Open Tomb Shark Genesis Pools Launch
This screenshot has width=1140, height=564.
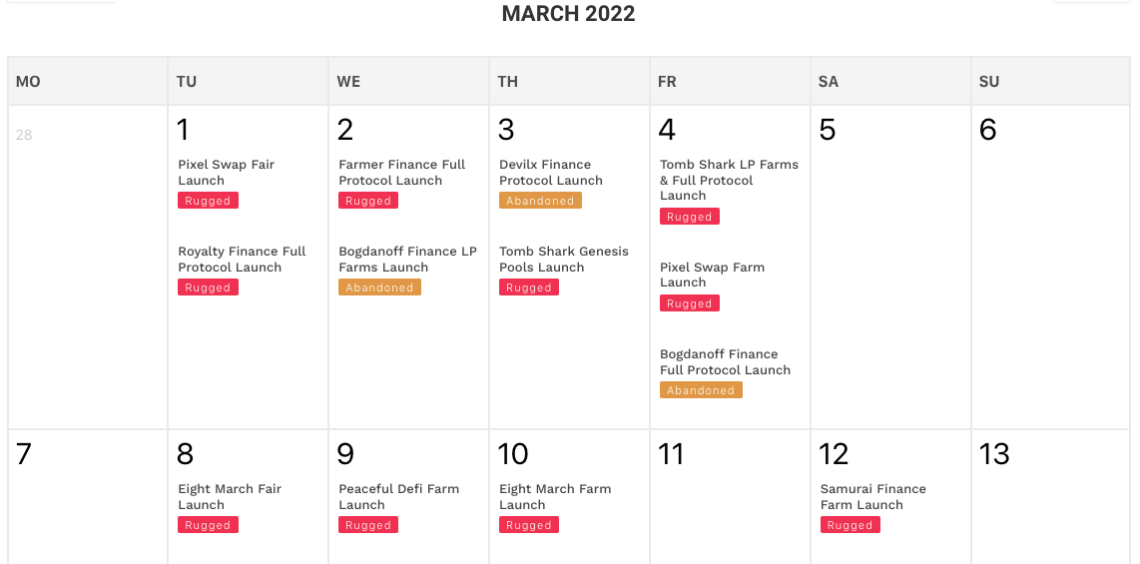pyautogui.click(x=564, y=259)
